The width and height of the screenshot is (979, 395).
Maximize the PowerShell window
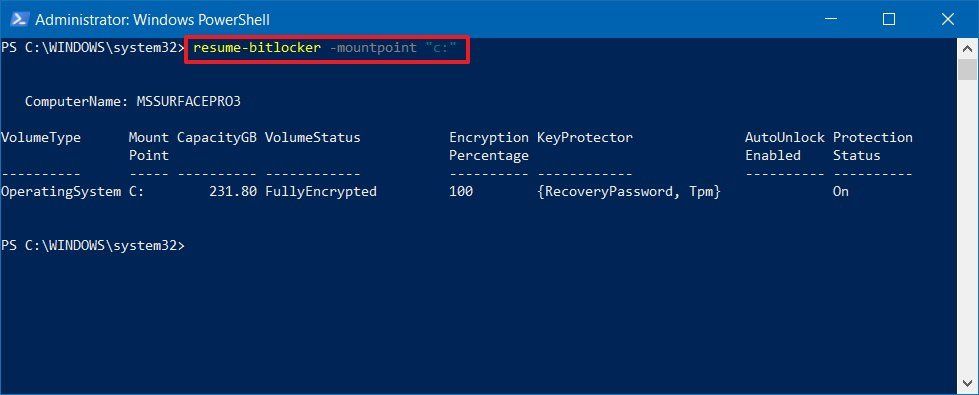pos(888,19)
